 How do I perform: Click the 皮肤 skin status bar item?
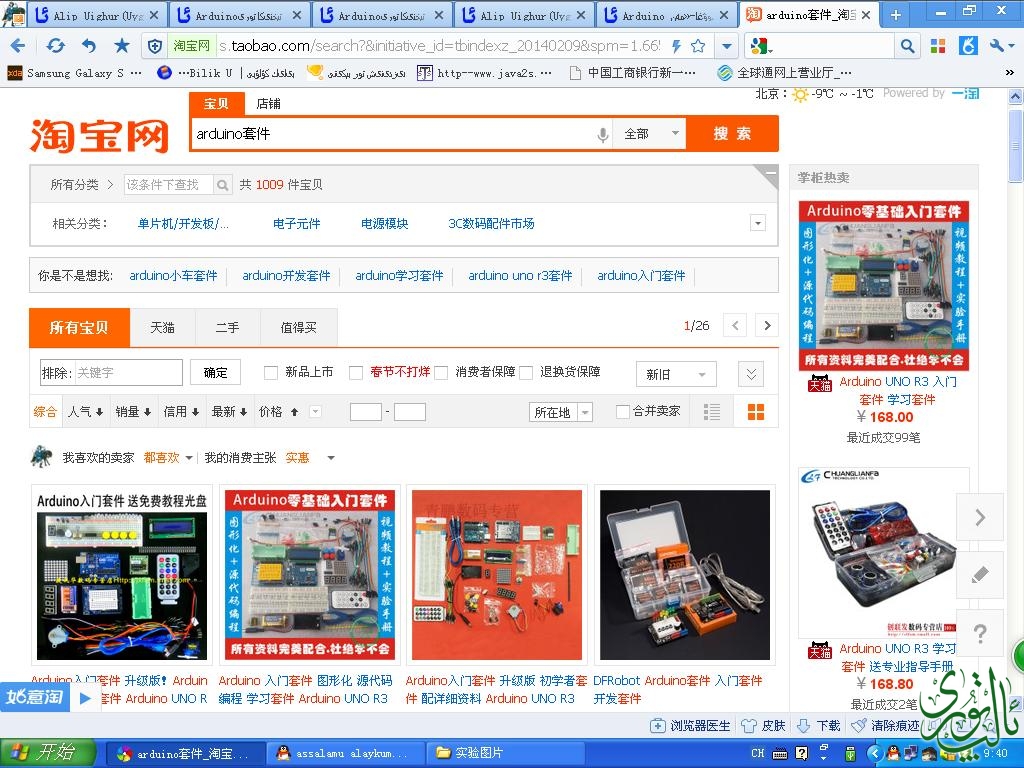[763, 726]
